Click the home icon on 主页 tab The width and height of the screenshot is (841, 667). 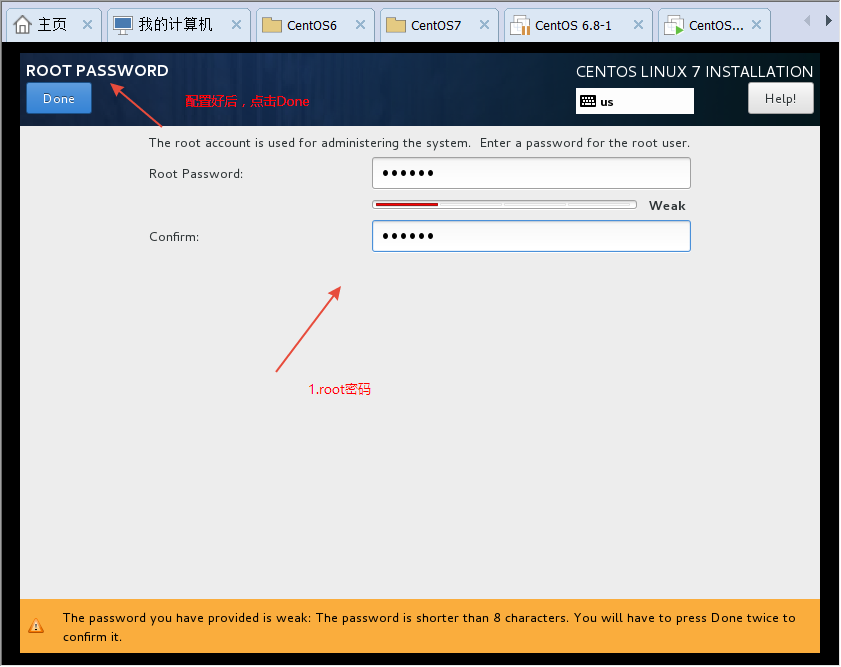pyautogui.click(x=23, y=25)
